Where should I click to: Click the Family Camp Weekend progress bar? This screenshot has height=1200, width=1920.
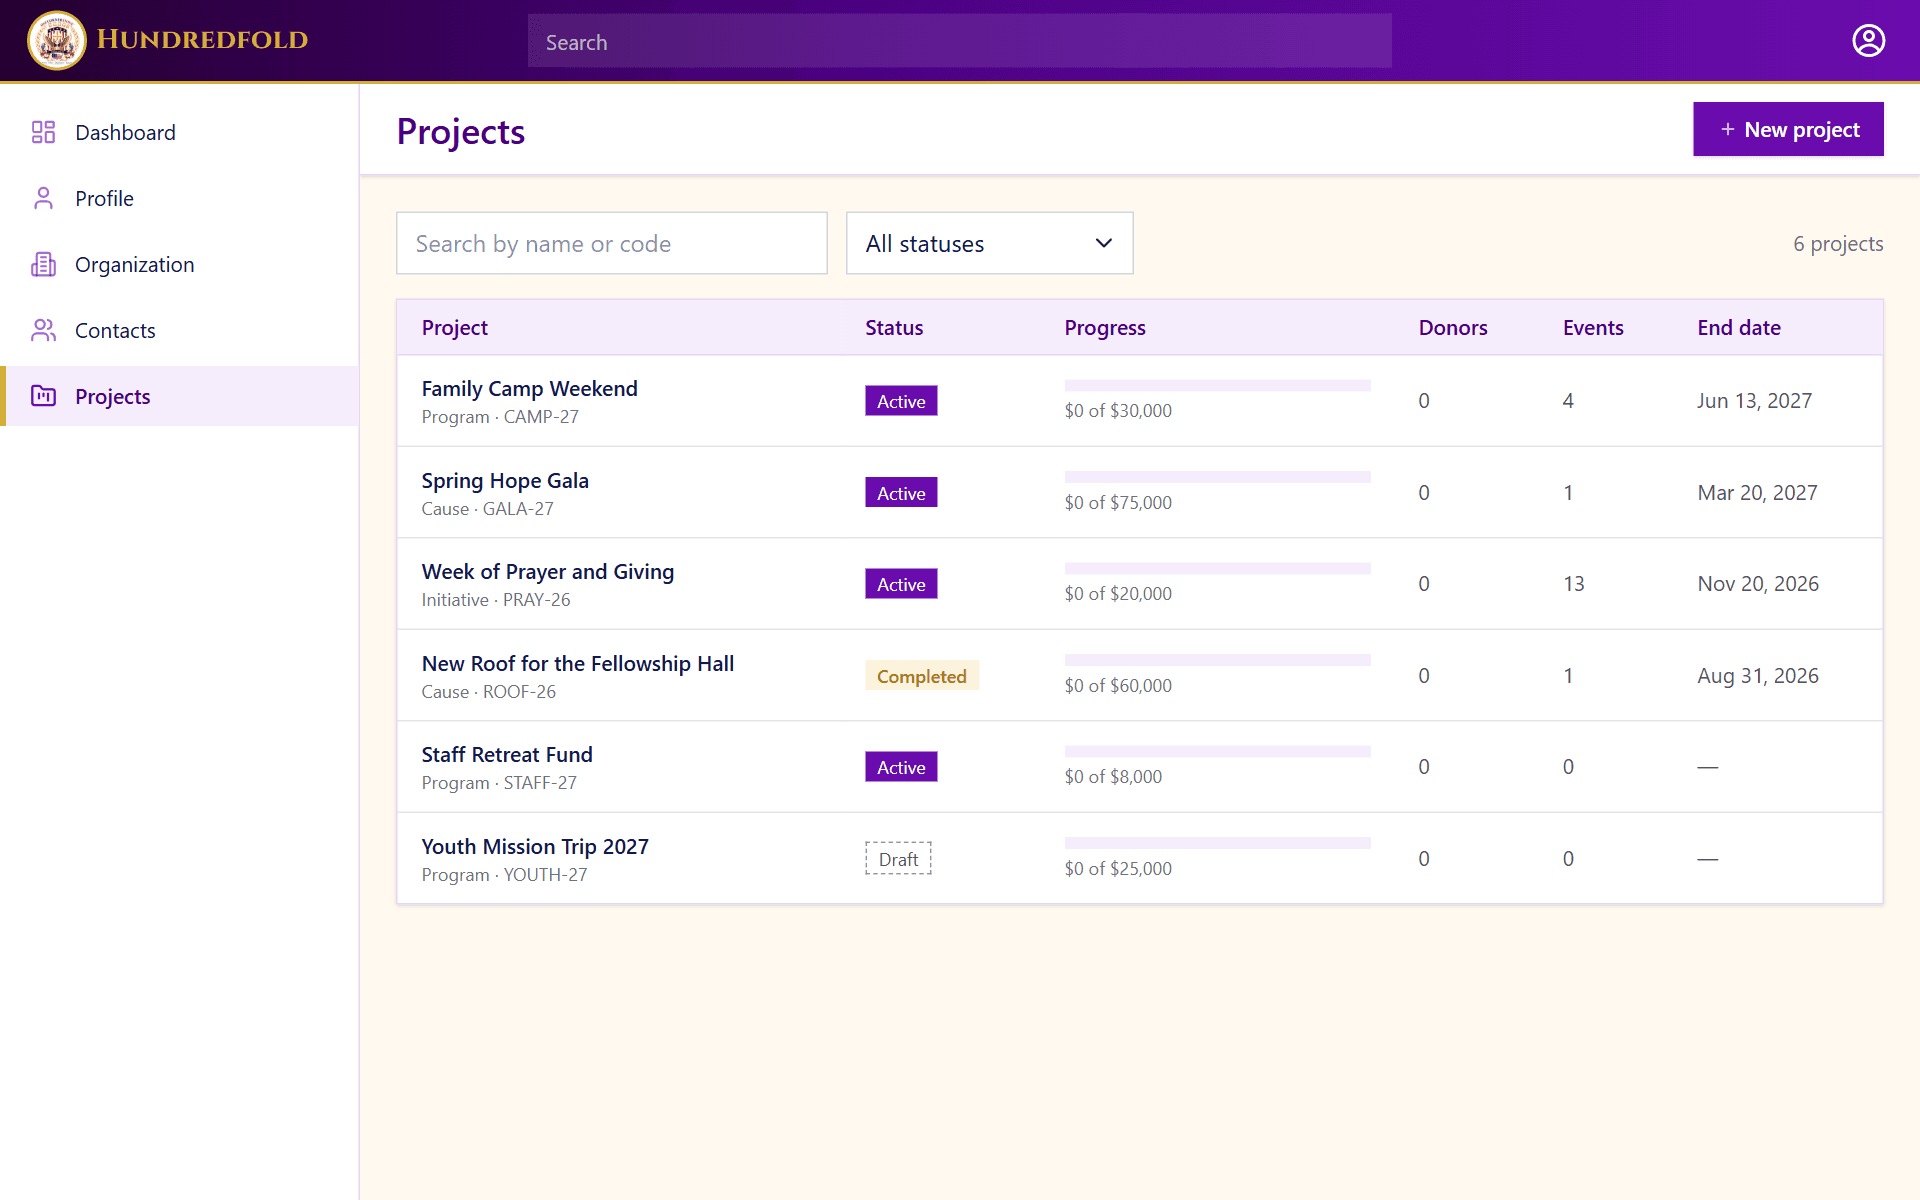coord(1217,385)
